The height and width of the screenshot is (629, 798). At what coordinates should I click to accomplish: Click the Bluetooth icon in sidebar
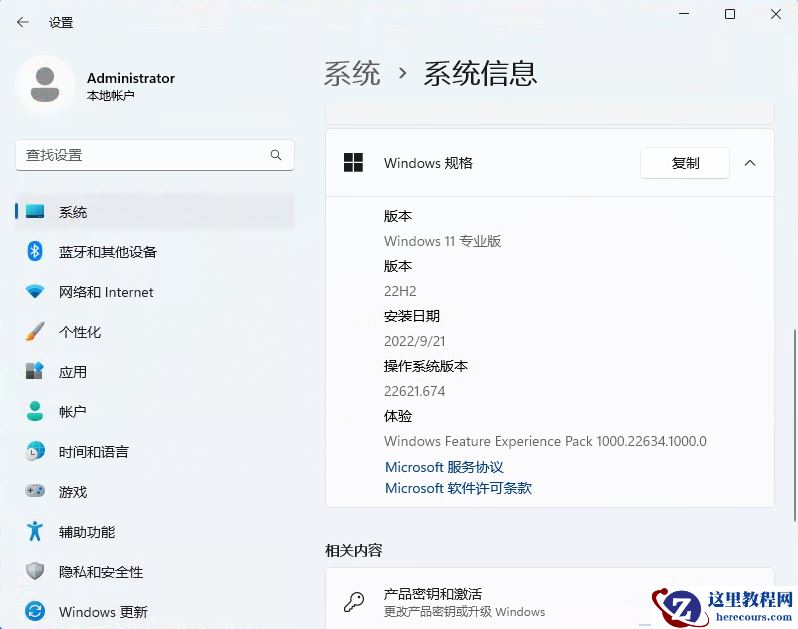pyautogui.click(x=35, y=251)
